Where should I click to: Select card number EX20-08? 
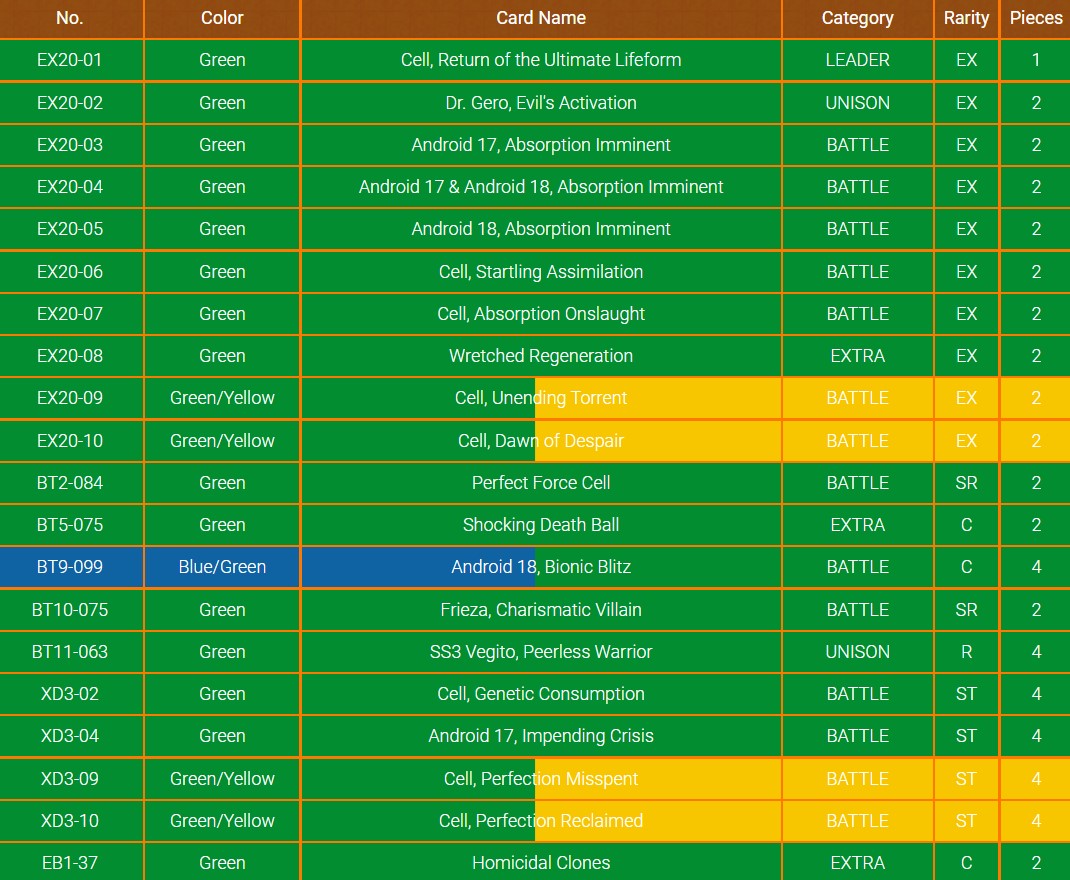point(70,356)
